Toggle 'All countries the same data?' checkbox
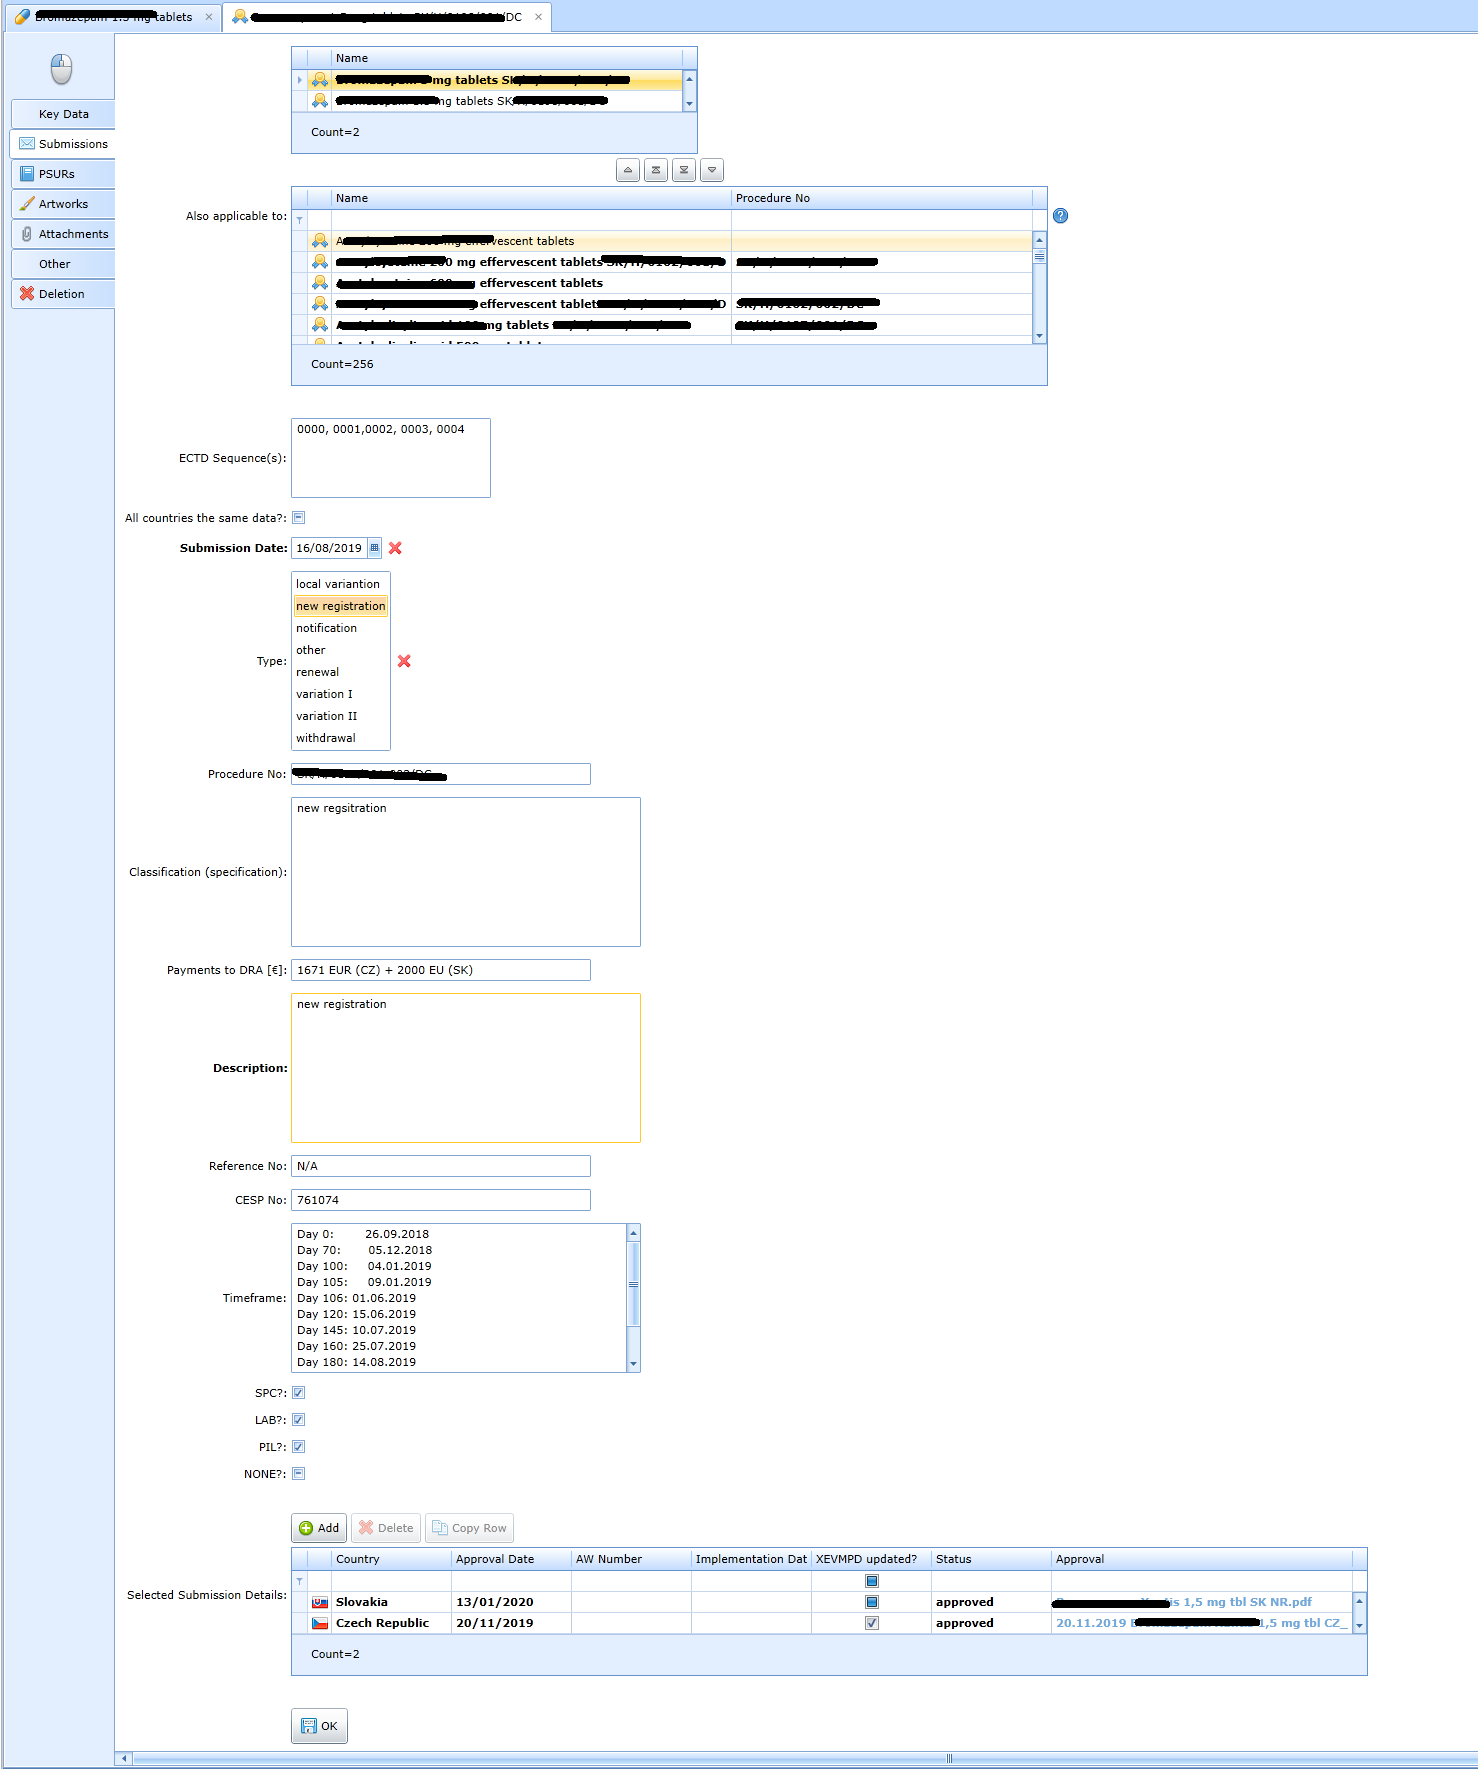Screen dimensions: 1478x1769 tap(298, 518)
